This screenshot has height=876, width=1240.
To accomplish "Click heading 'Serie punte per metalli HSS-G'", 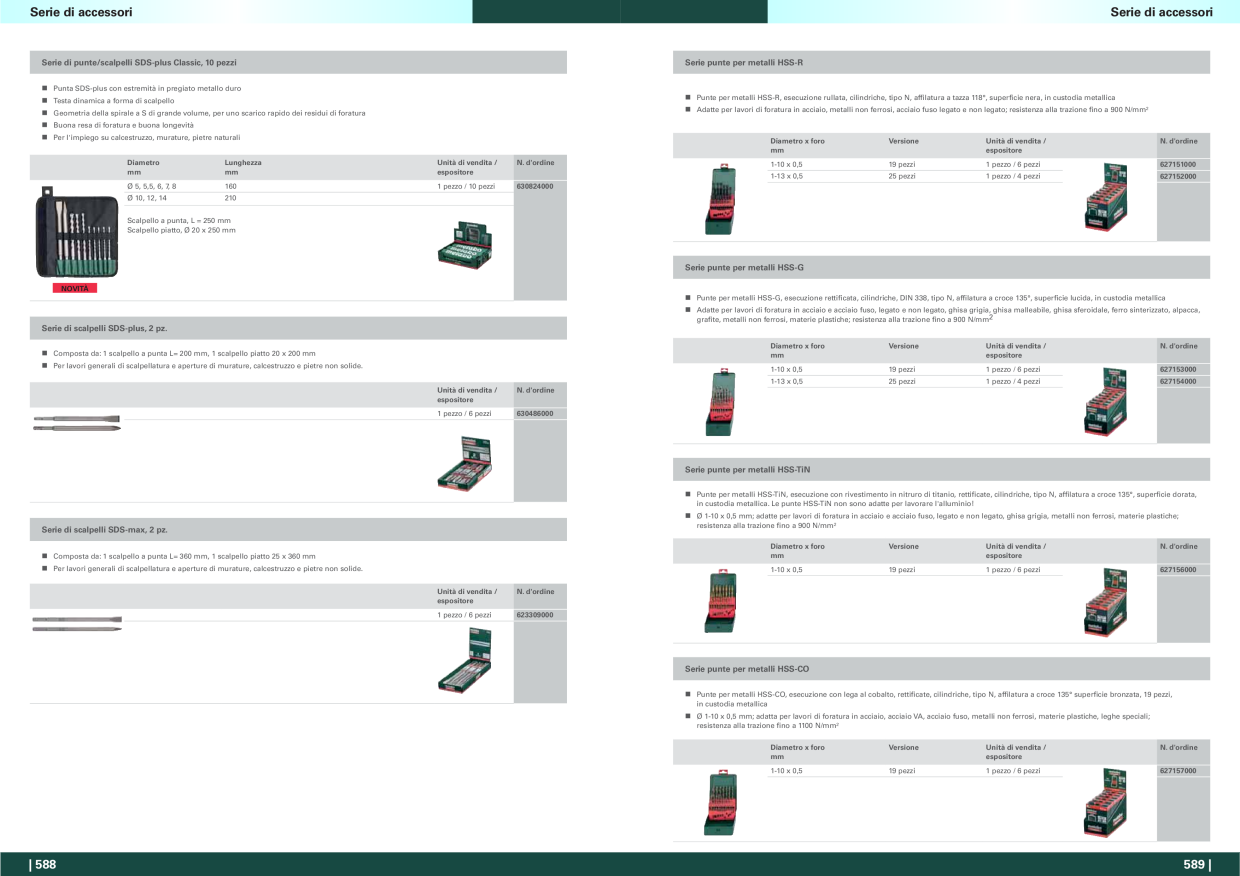I will click(x=744, y=268).
